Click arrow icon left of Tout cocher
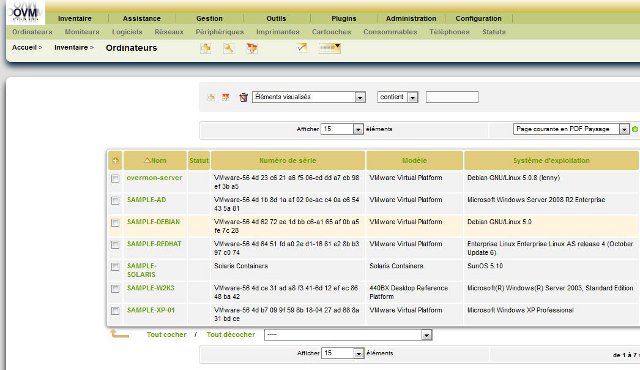This screenshot has width=640, height=370. [120, 334]
